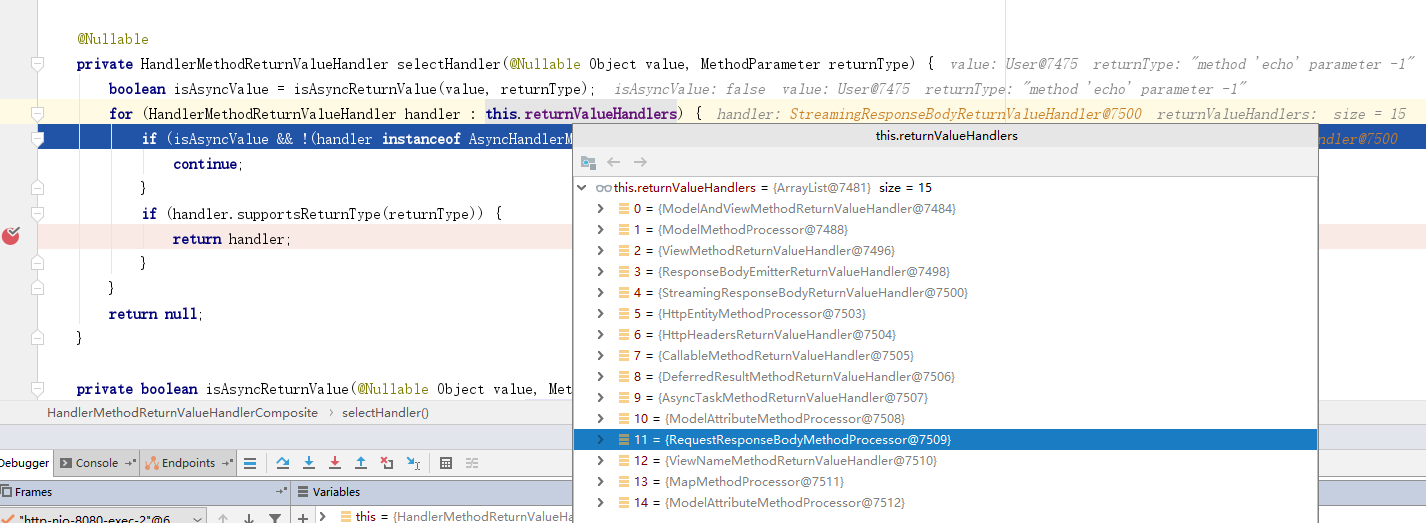This screenshot has height=523, width=1426.
Task: Toggle the breakpoint on return handler line
Action: coord(11,237)
